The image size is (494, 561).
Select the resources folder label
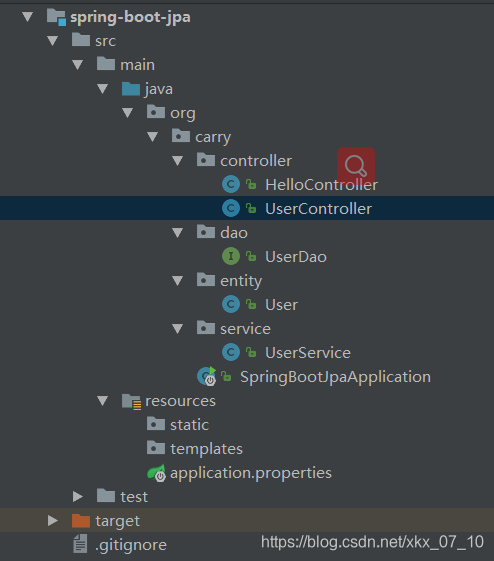coord(180,401)
